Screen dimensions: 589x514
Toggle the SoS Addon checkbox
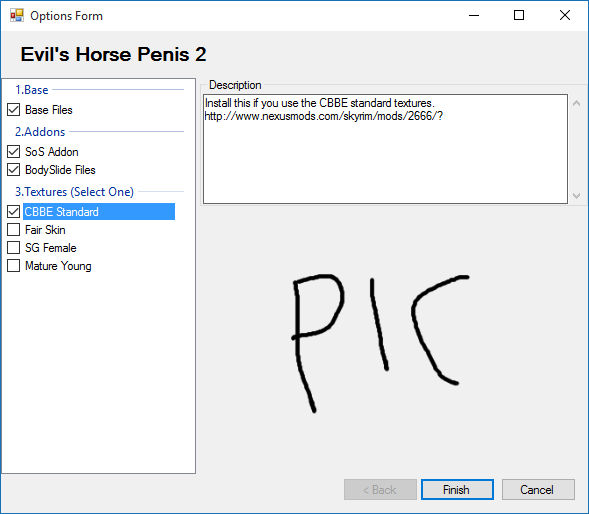[14, 152]
